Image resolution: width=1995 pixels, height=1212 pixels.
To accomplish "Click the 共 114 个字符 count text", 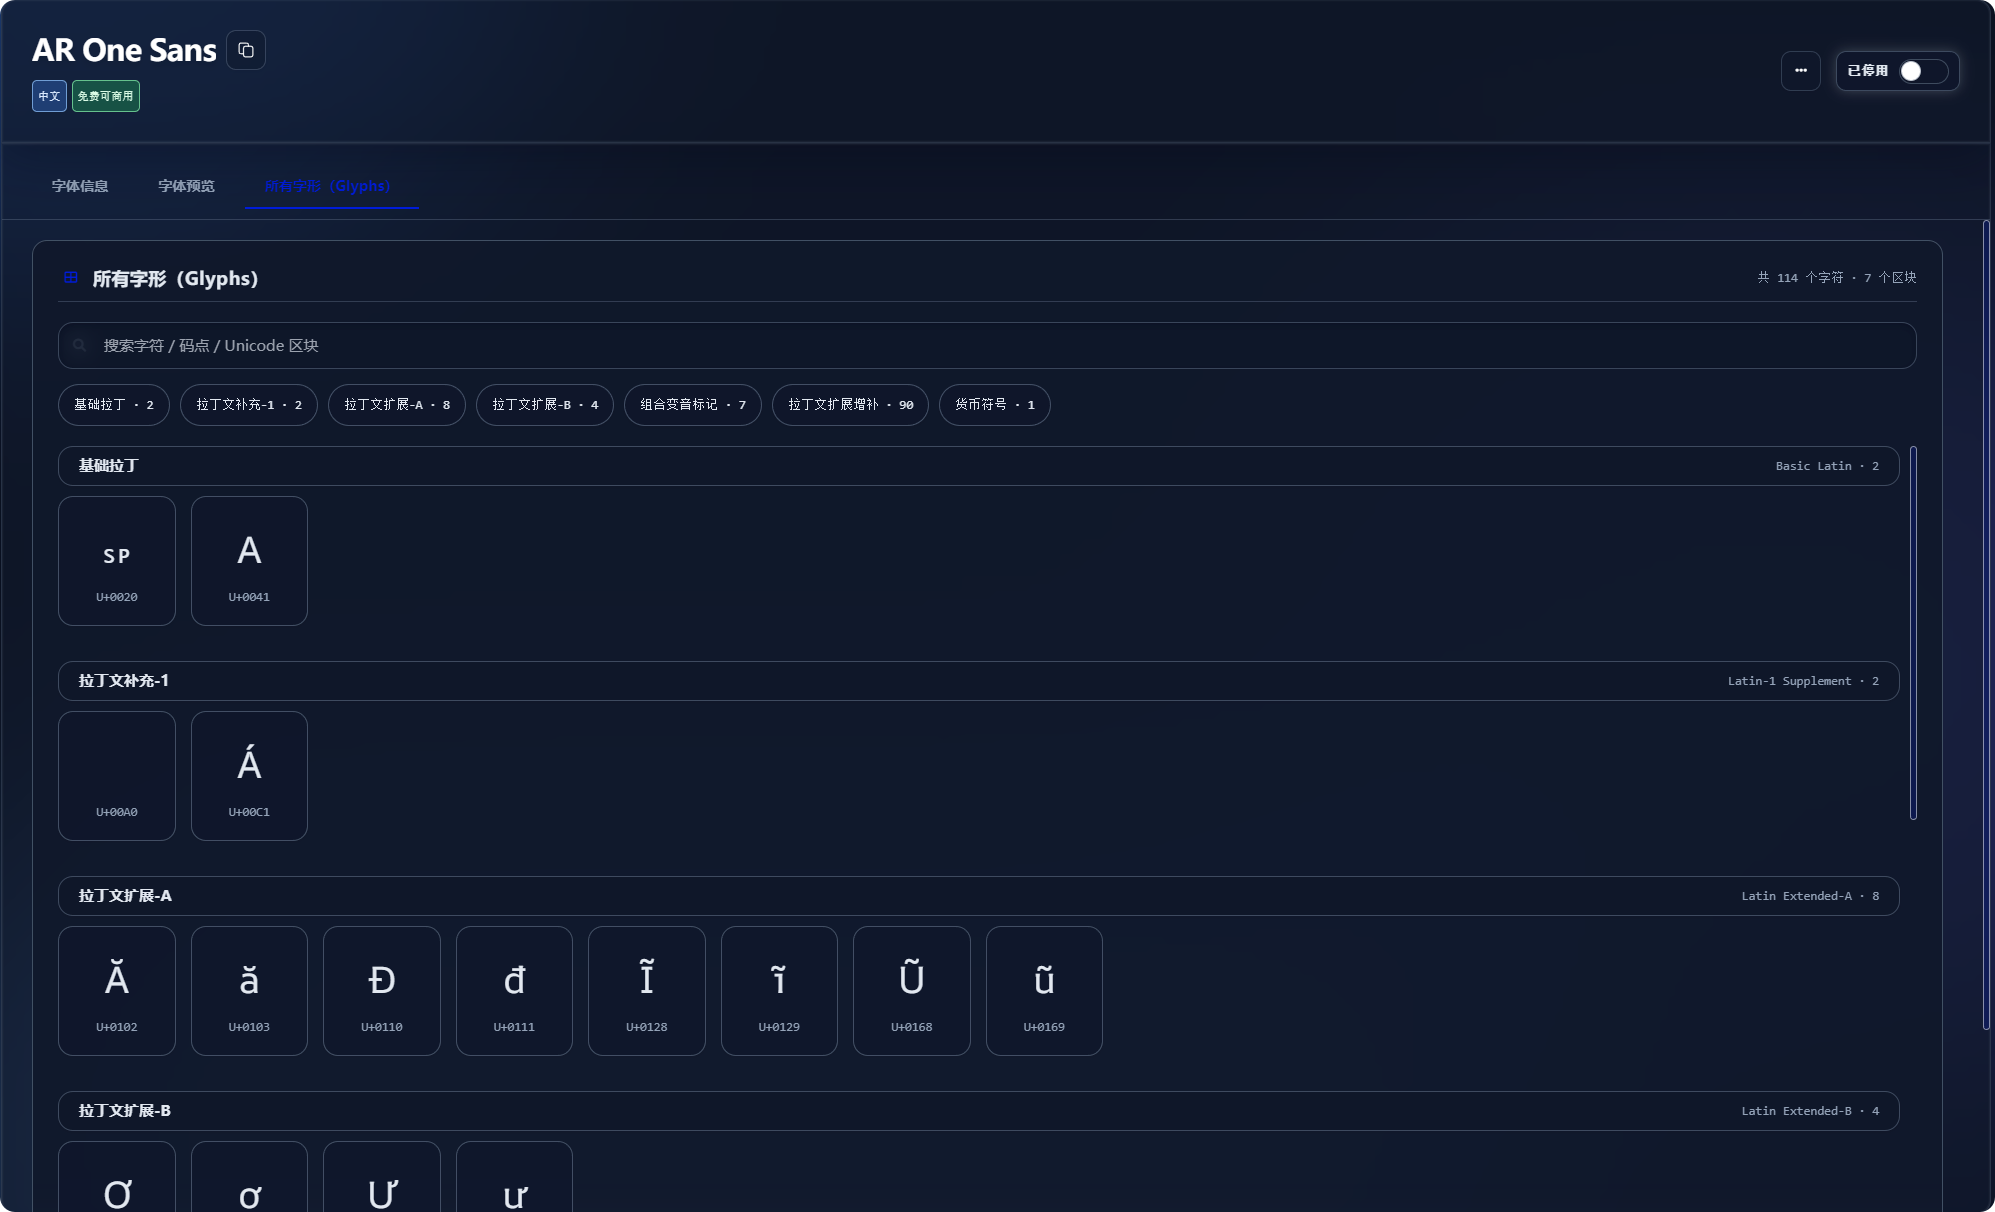I will click(1800, 278).
